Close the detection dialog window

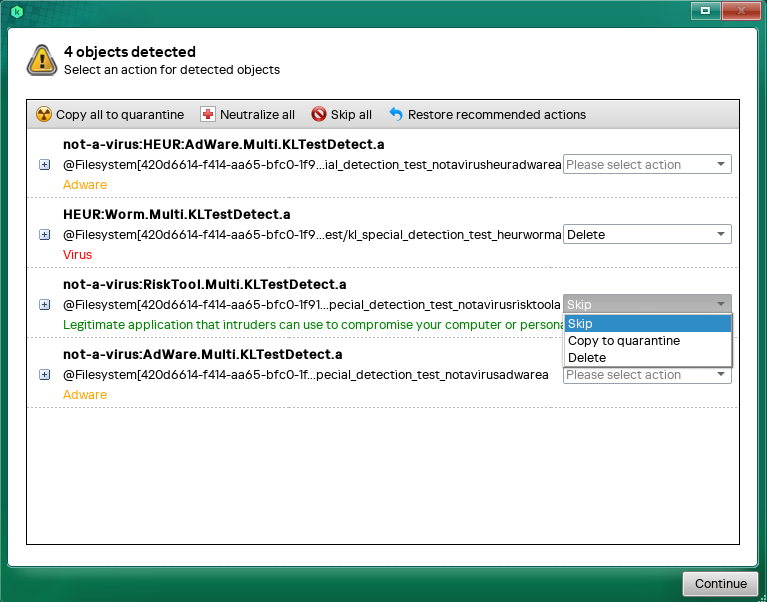point(741,10)
